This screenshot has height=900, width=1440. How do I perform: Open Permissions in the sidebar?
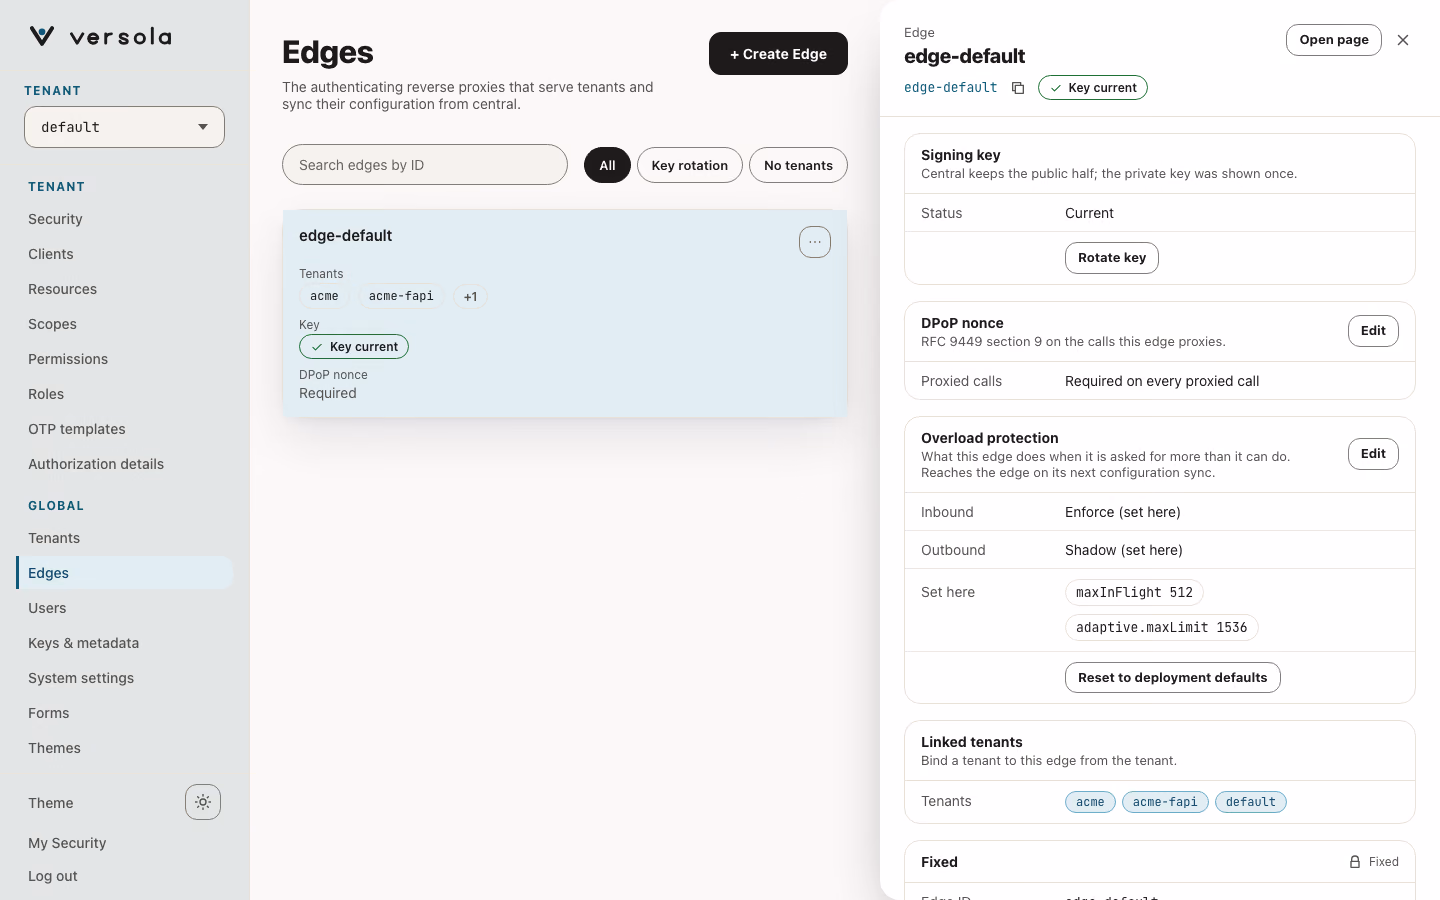(124, 359)
